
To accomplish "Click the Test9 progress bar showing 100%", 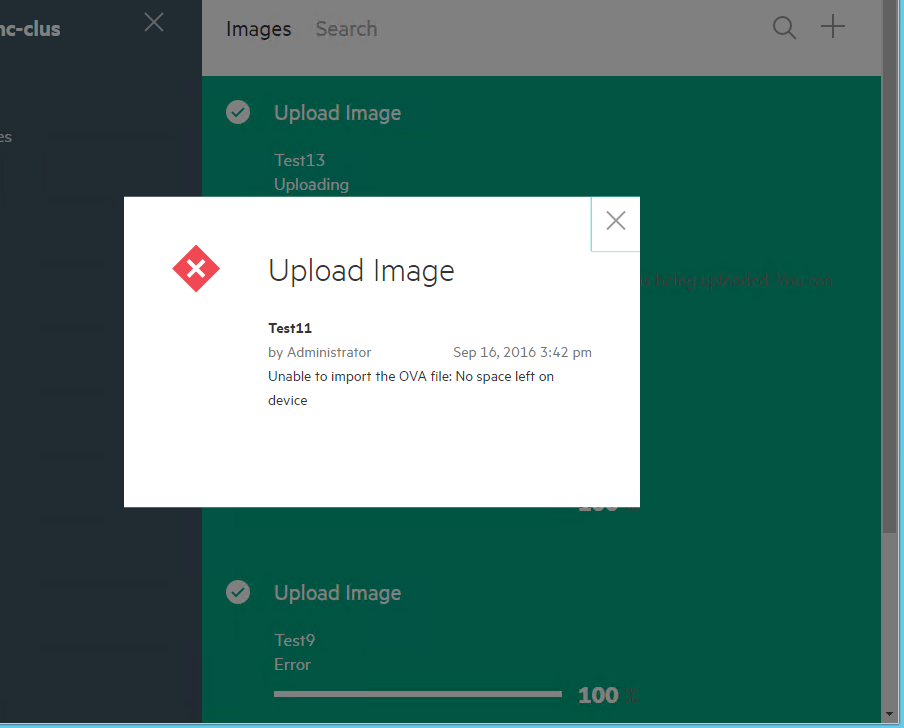I will pyautogui.click(x=417, y=693).
